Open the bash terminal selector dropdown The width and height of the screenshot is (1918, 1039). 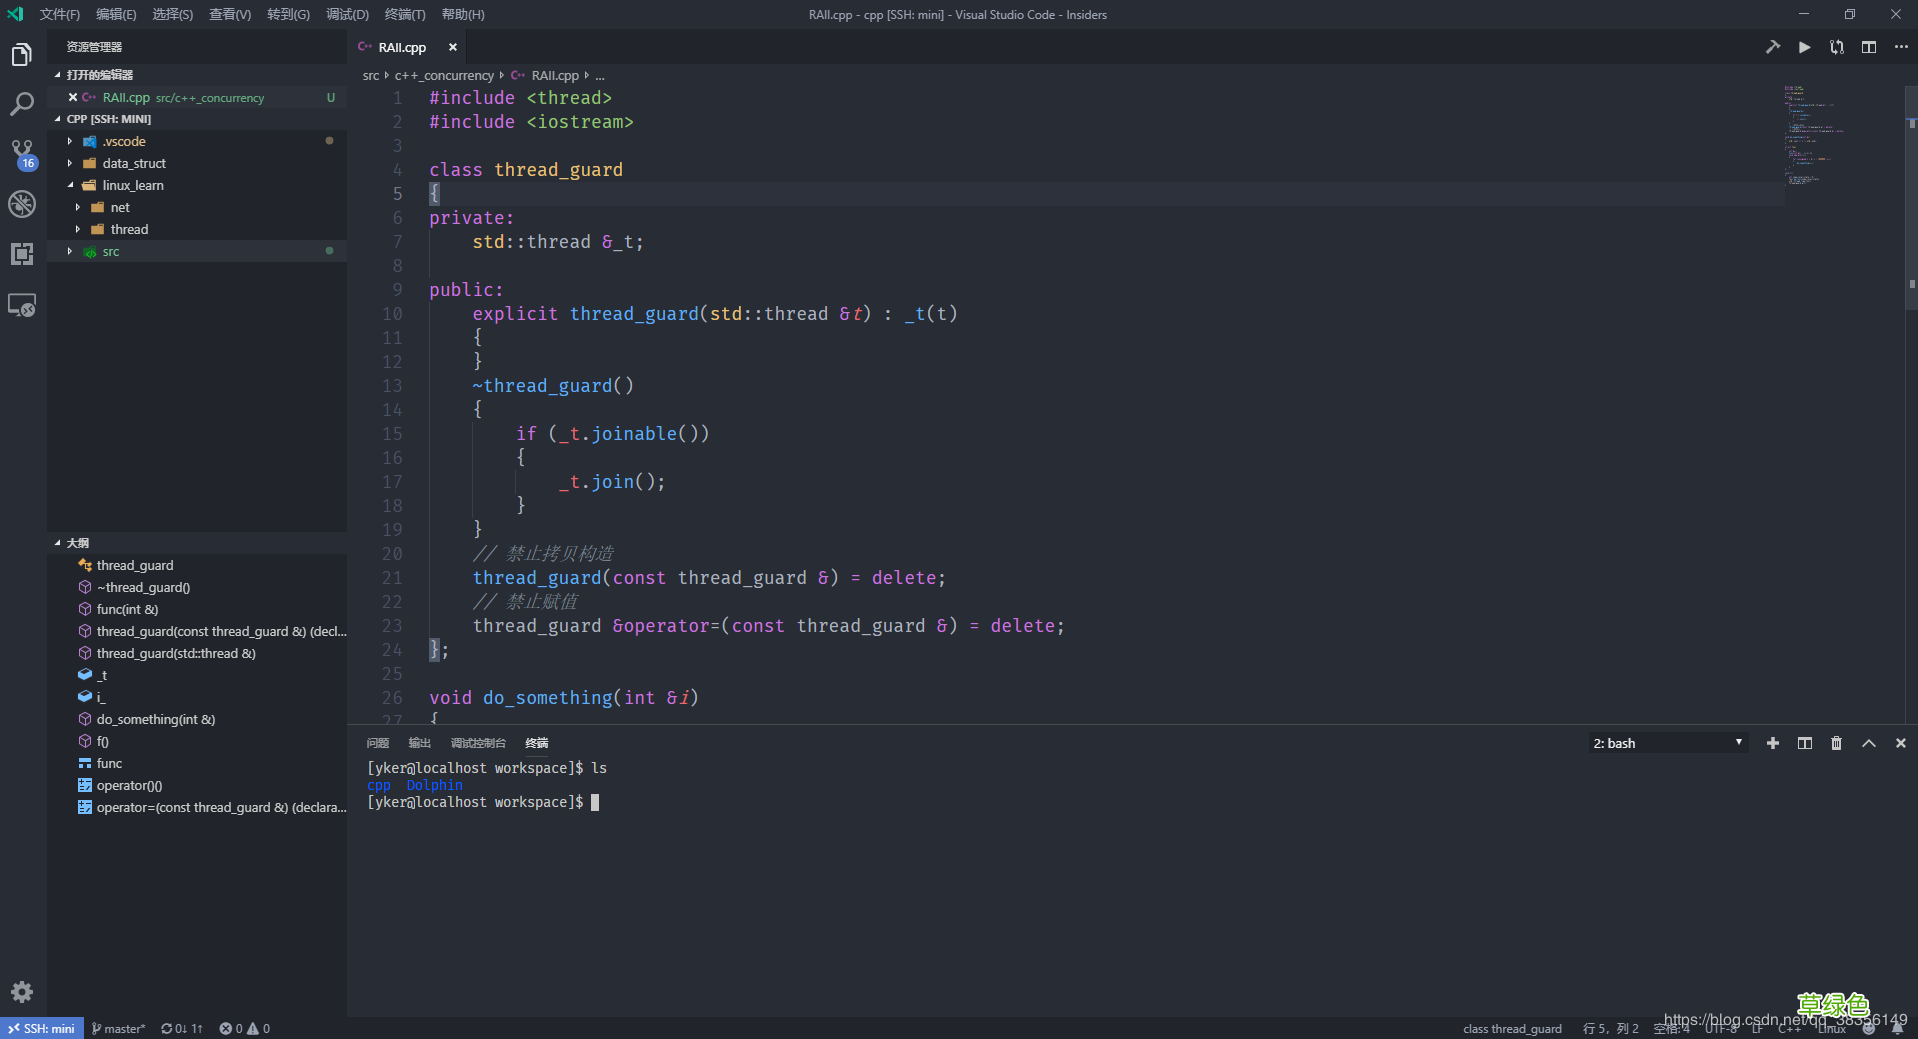pos(1667,743)
